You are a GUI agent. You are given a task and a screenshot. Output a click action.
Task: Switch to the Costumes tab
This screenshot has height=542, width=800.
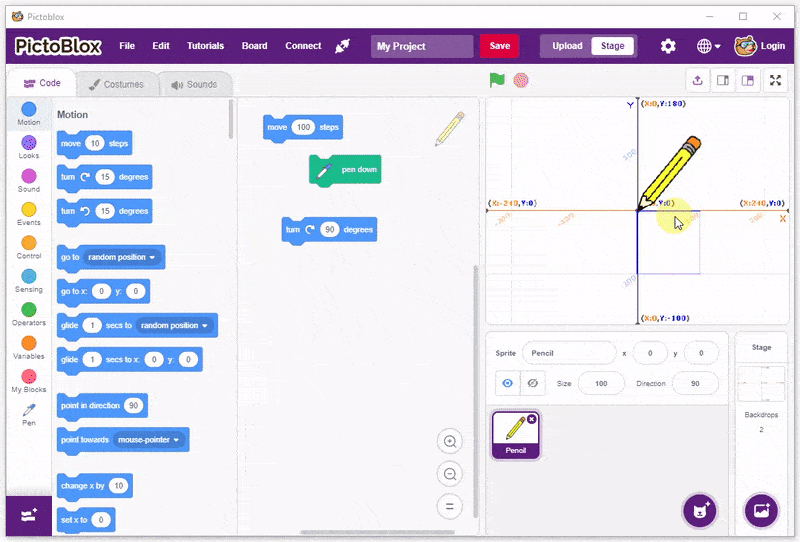click(116, 84)
